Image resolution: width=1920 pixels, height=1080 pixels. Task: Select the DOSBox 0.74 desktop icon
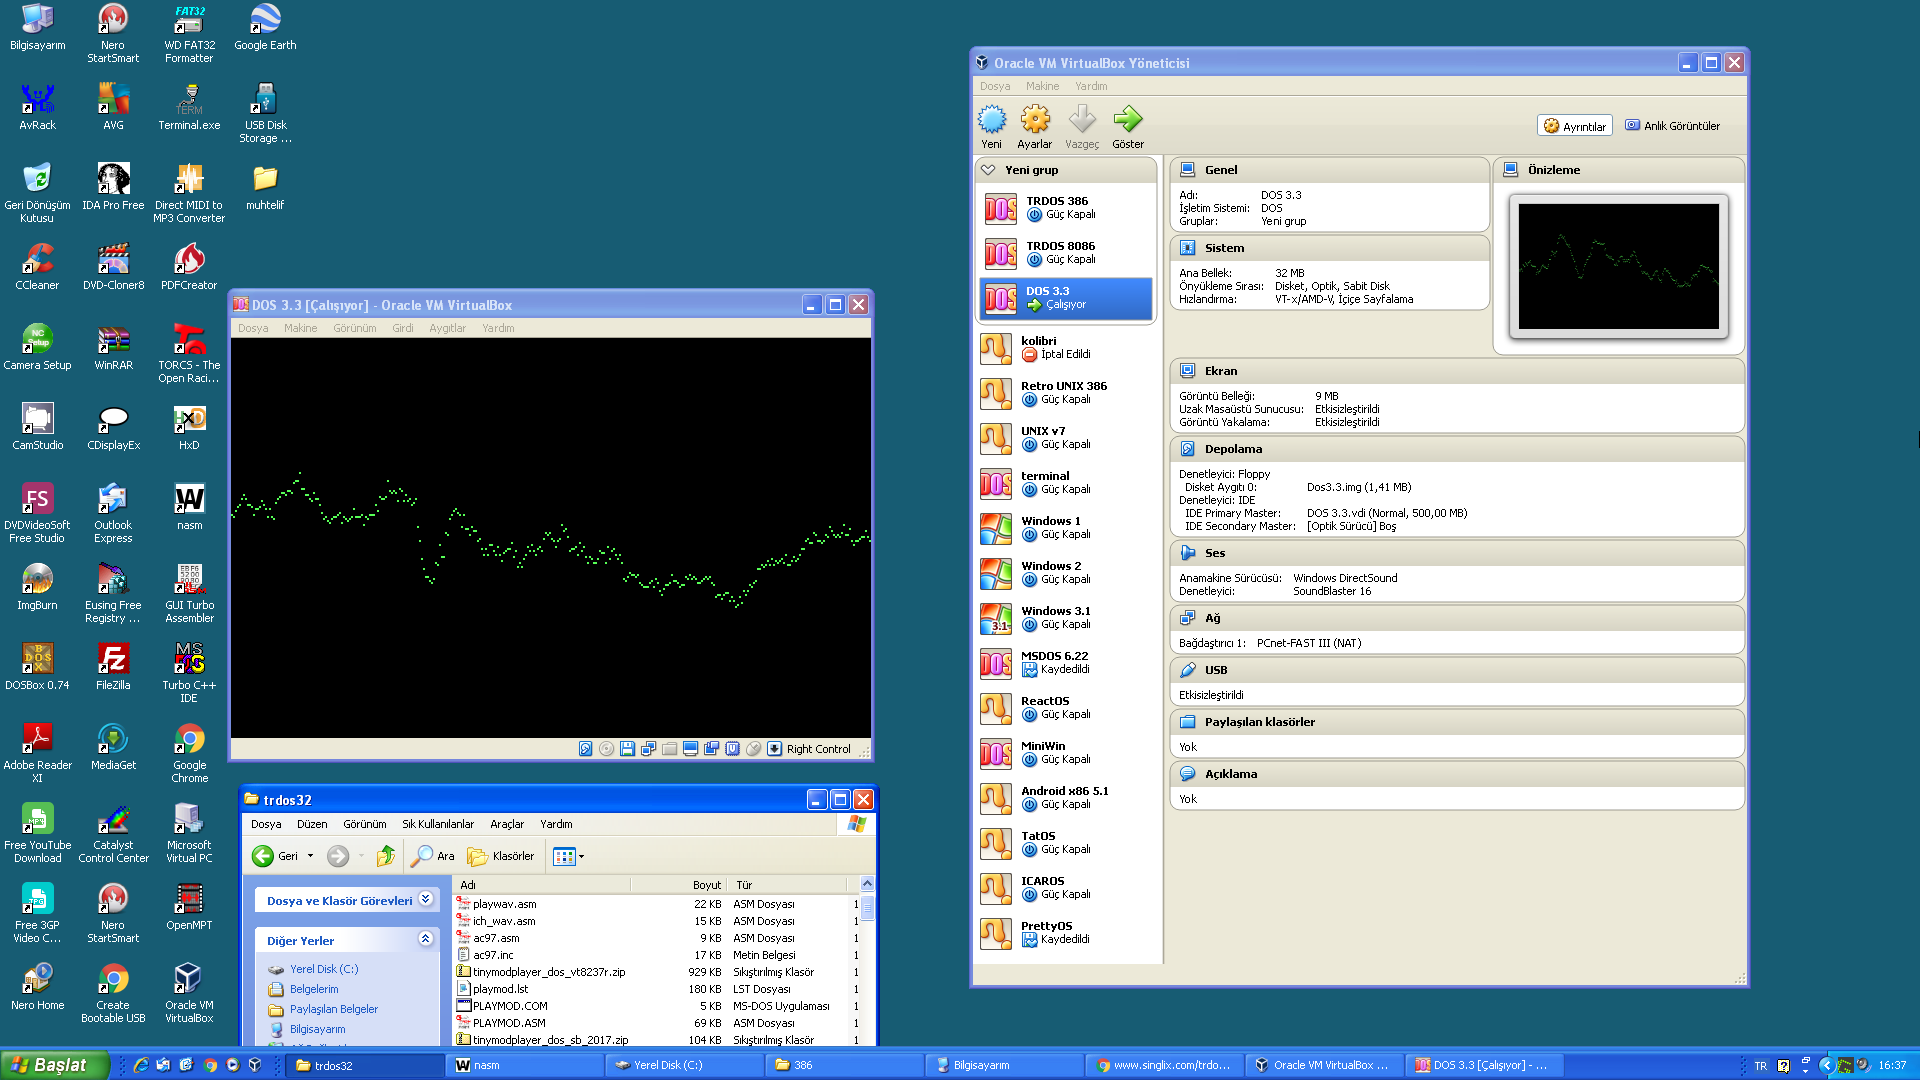pos(37,666)
